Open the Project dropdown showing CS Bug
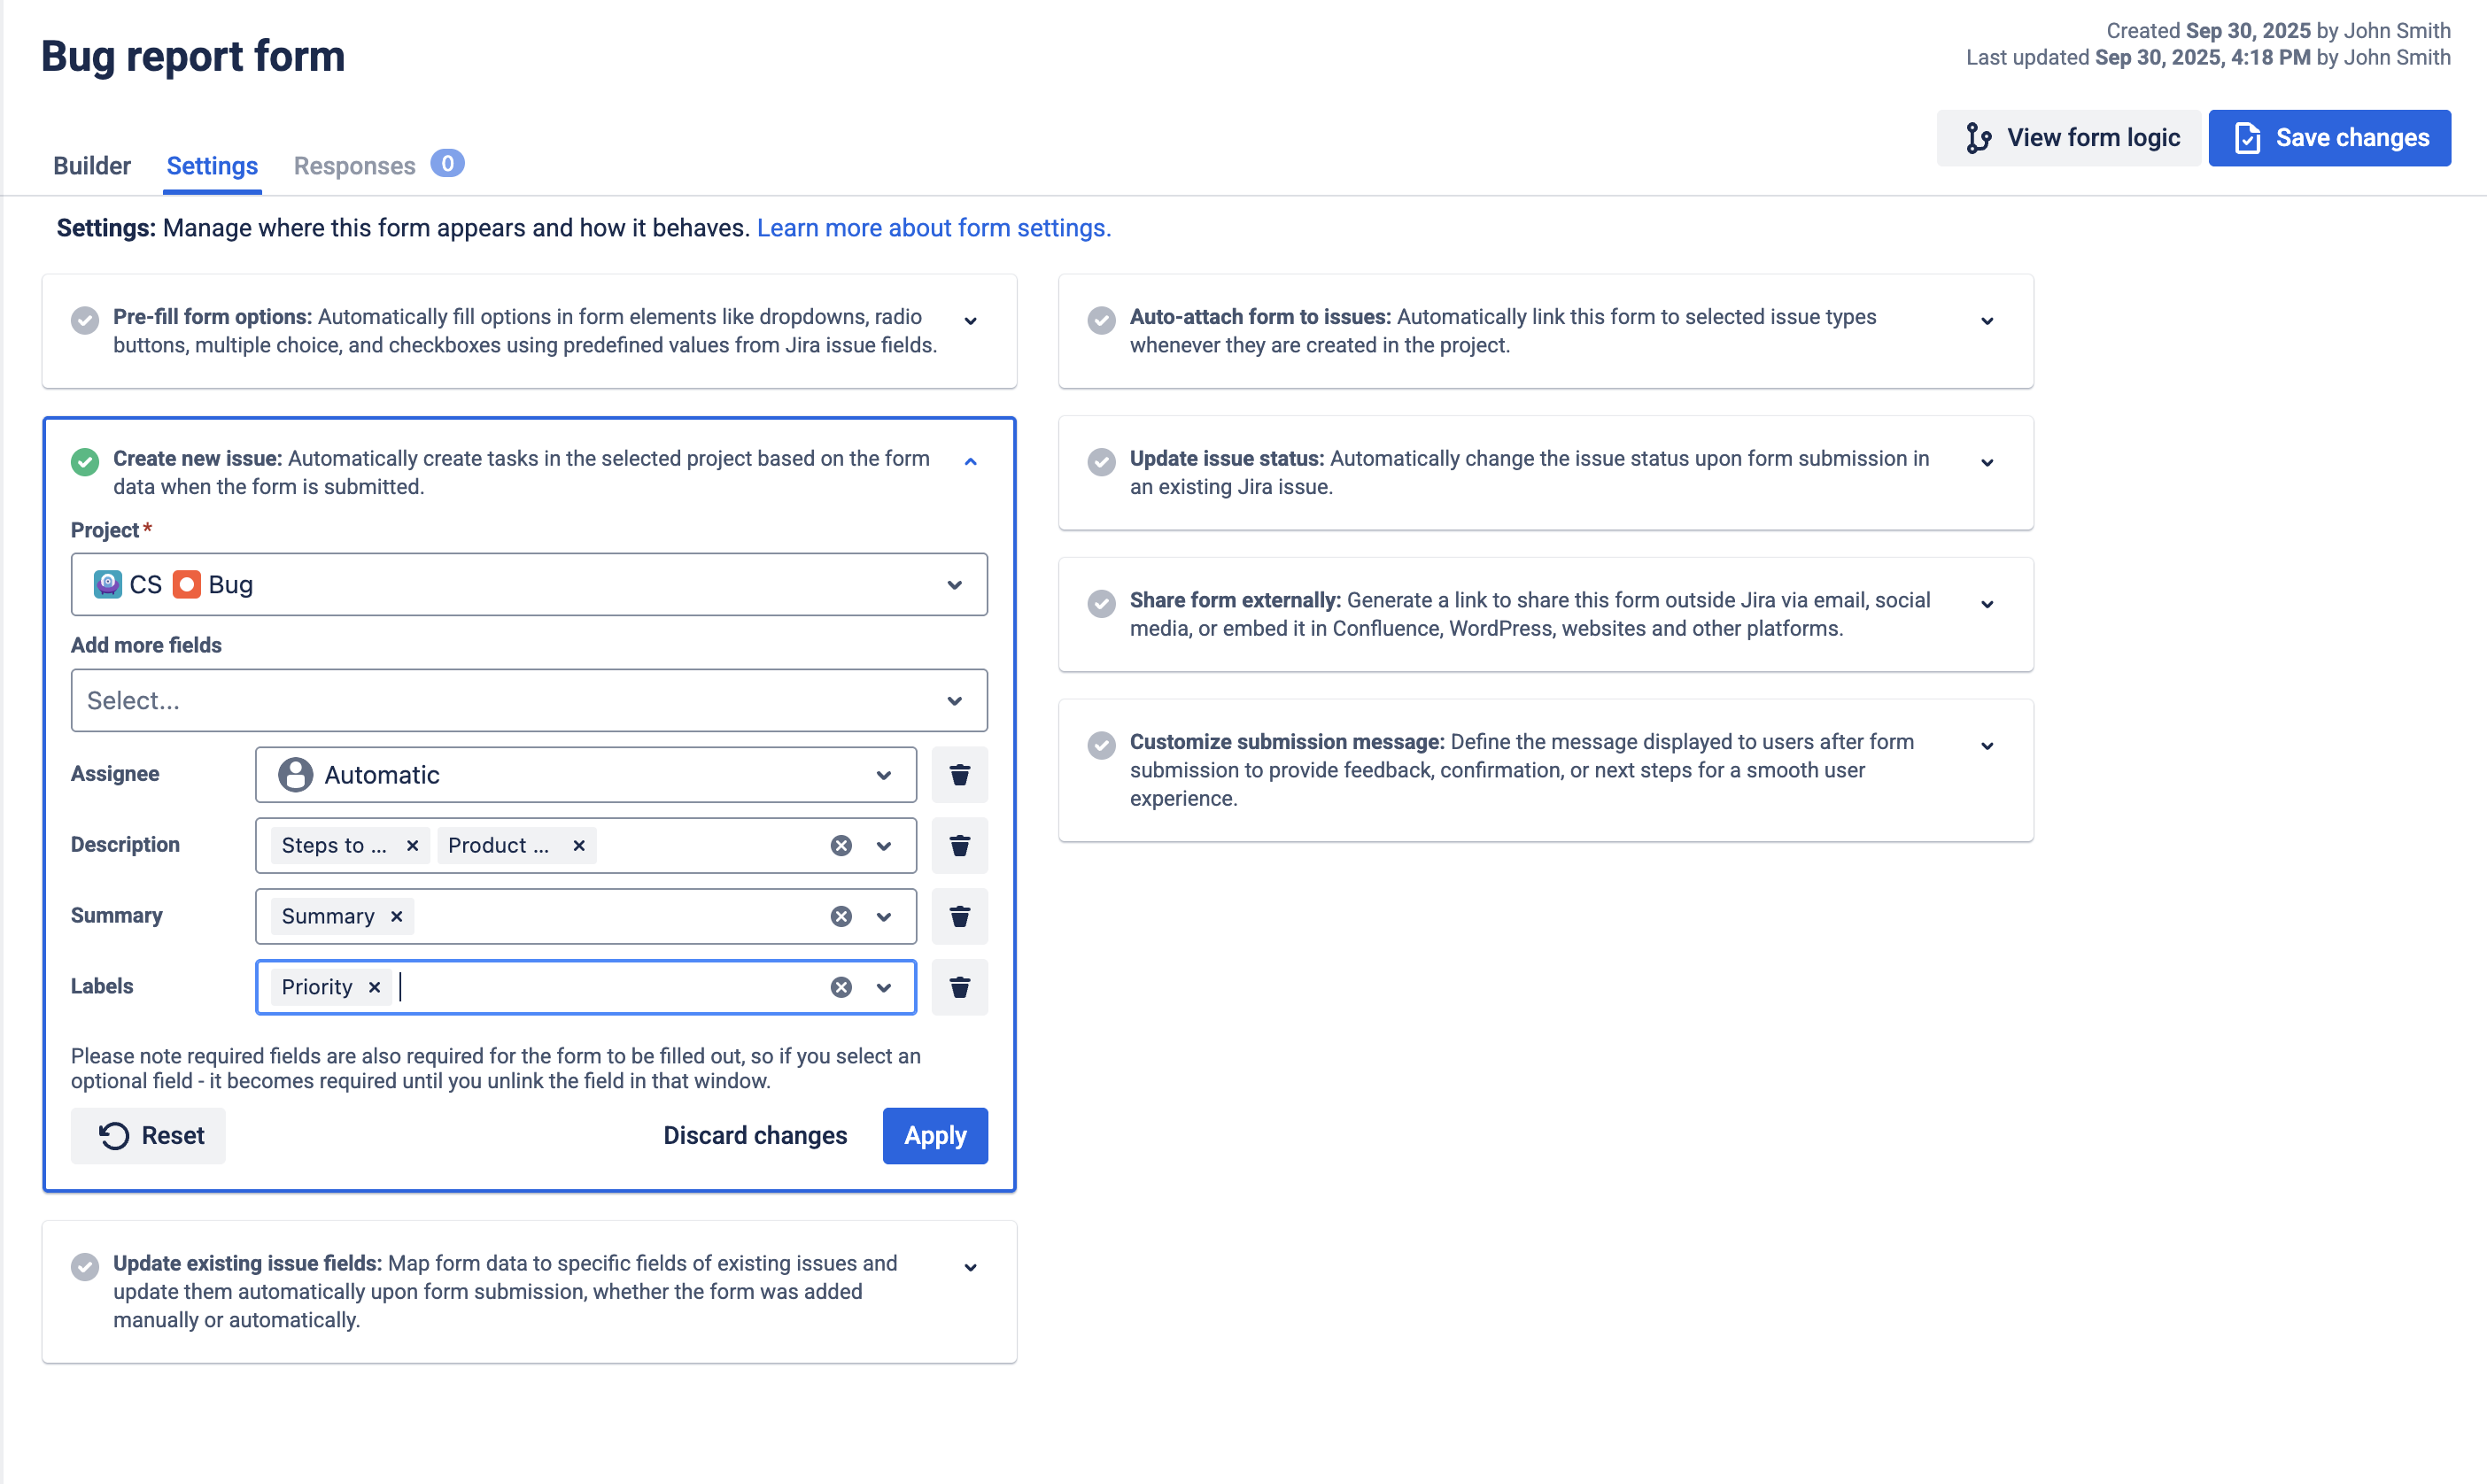This screenshot has width=2487, height=1484. click(x=529, y=584)
